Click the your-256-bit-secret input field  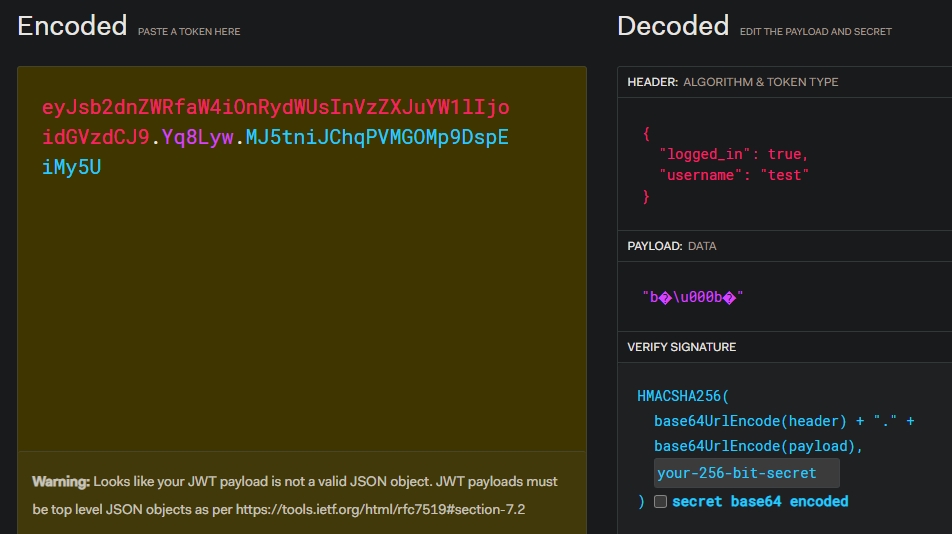(x=746, y=473)
